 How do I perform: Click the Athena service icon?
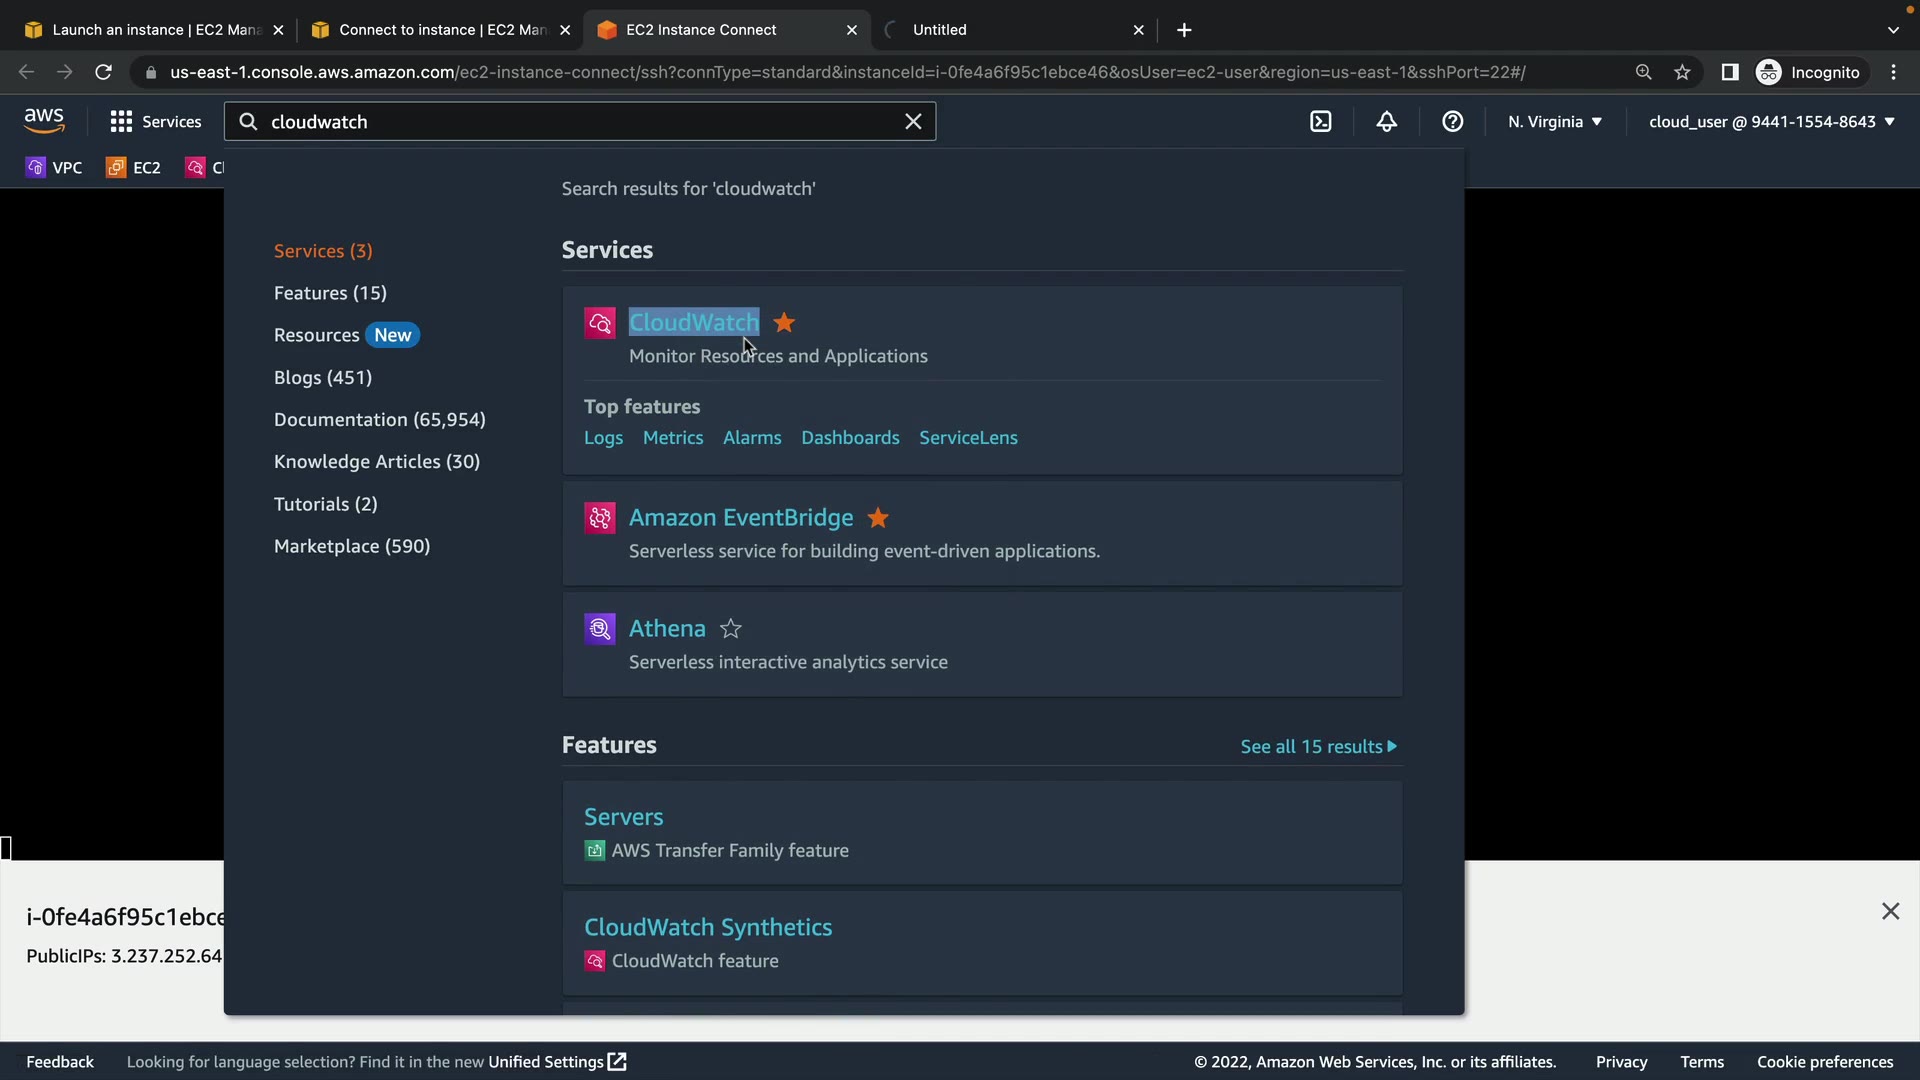600,629
